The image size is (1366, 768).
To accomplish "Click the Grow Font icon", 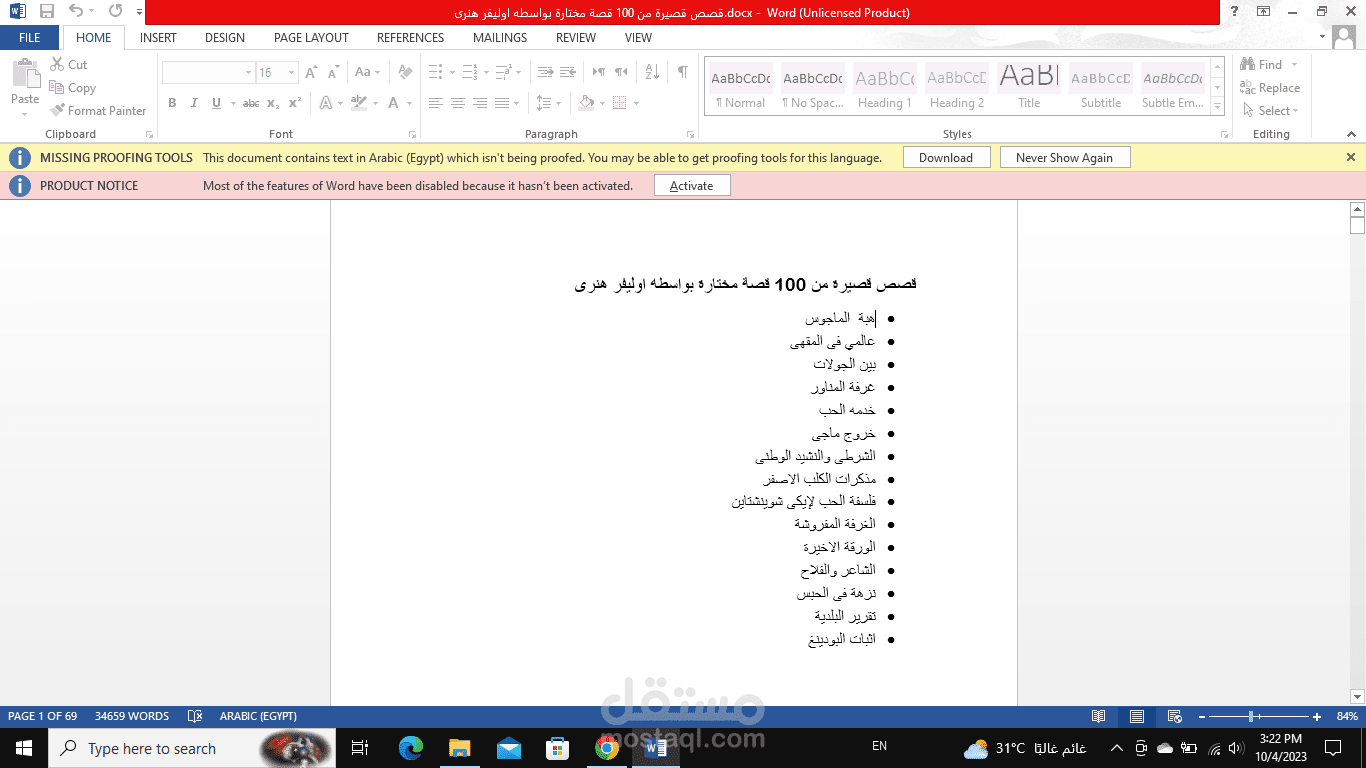I will pyautogui.click(x=311, y=72).
